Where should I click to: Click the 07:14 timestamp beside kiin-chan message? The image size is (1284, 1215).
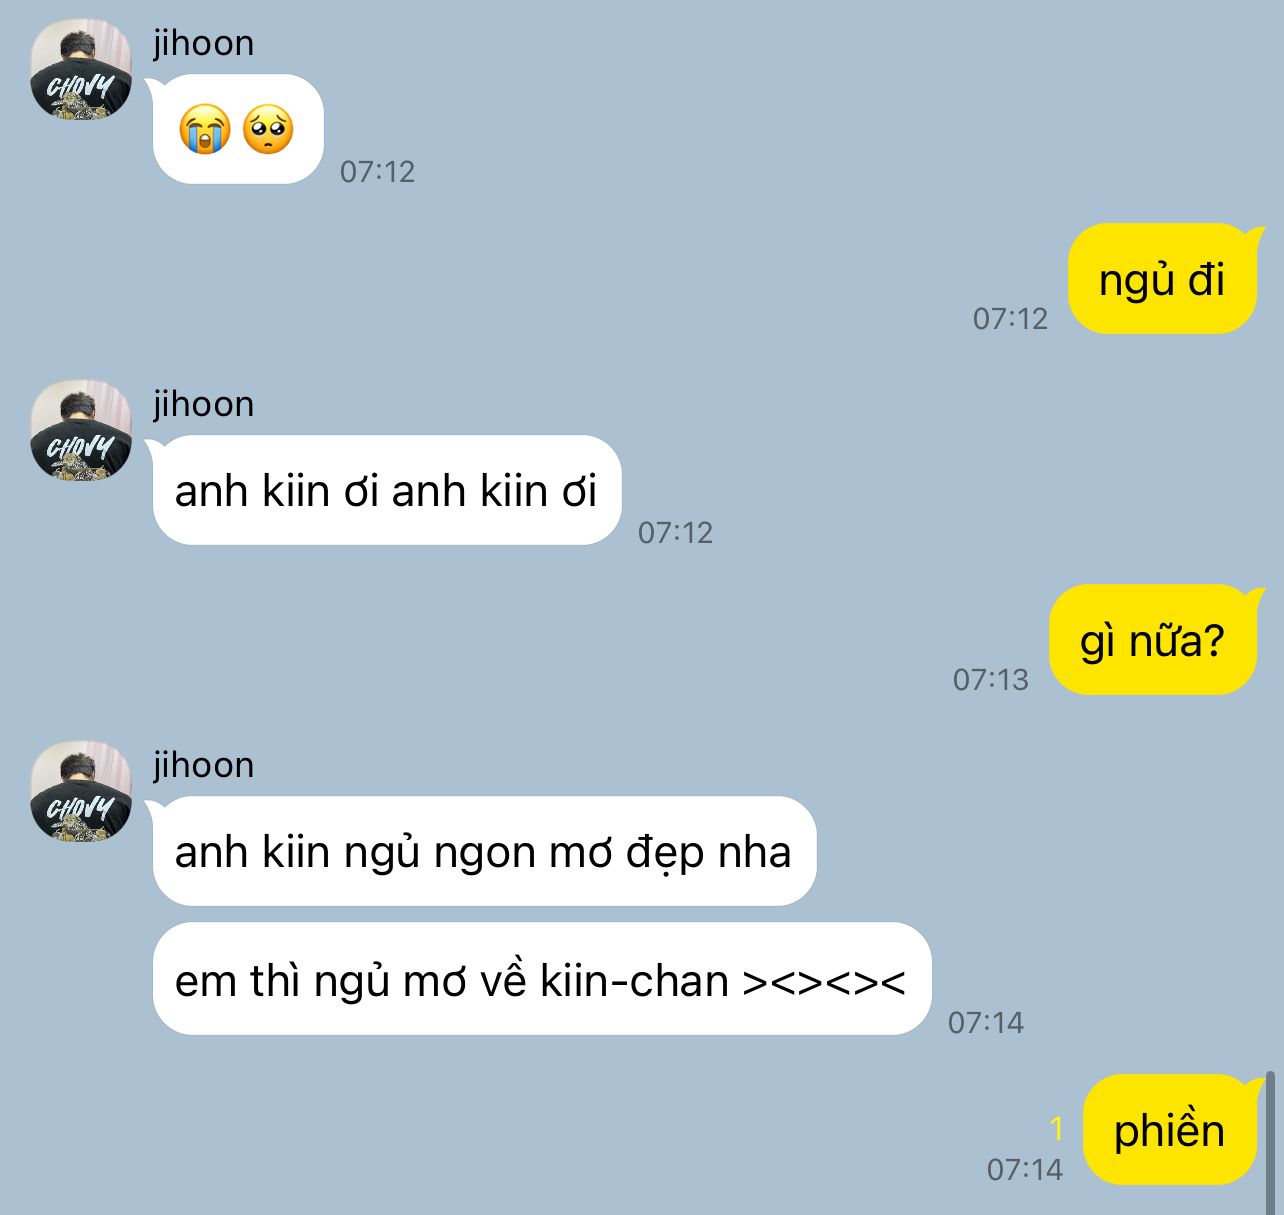click(x=986, y=1022)
